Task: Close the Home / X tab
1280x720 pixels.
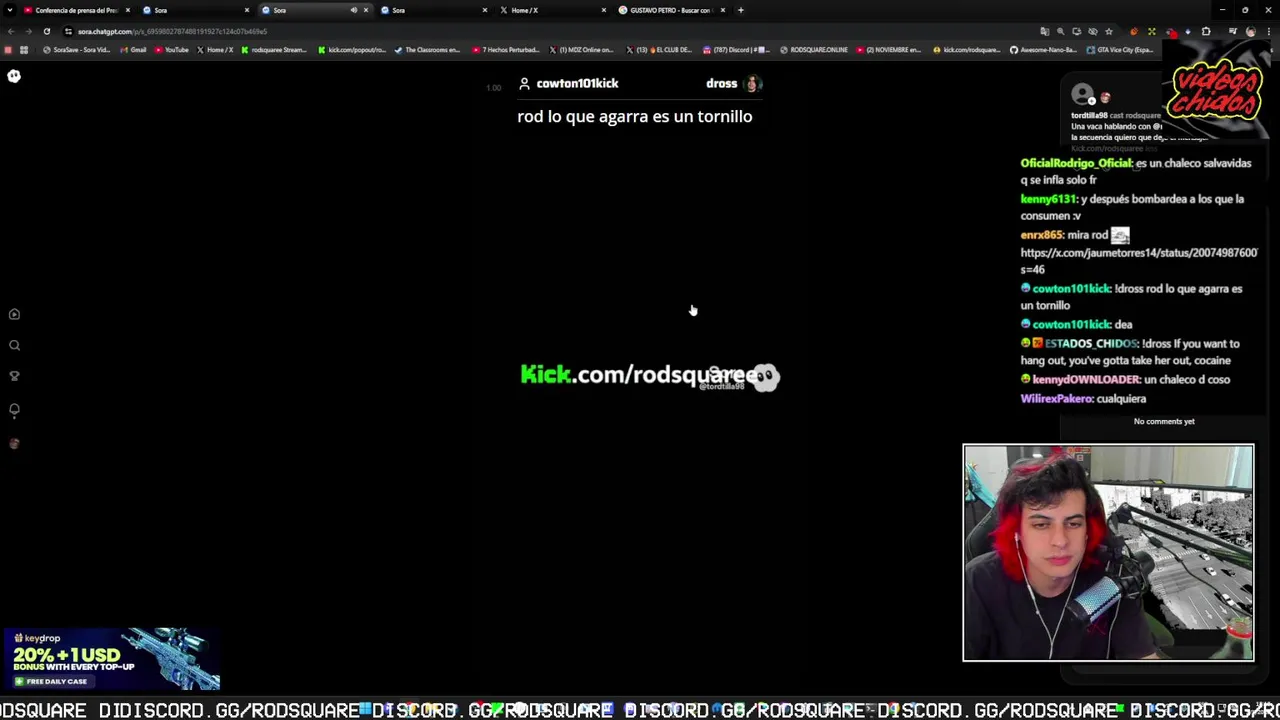Action: (x=604, y=10)
